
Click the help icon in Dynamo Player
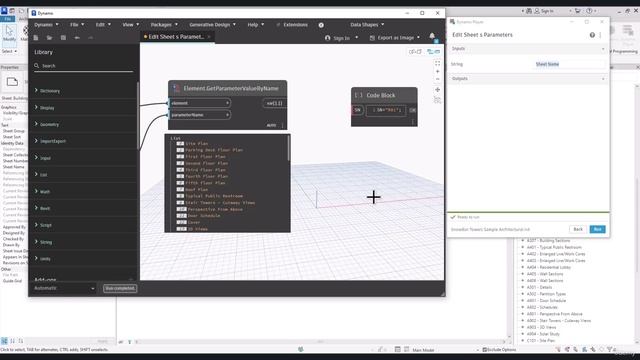[x=592, y=35]
